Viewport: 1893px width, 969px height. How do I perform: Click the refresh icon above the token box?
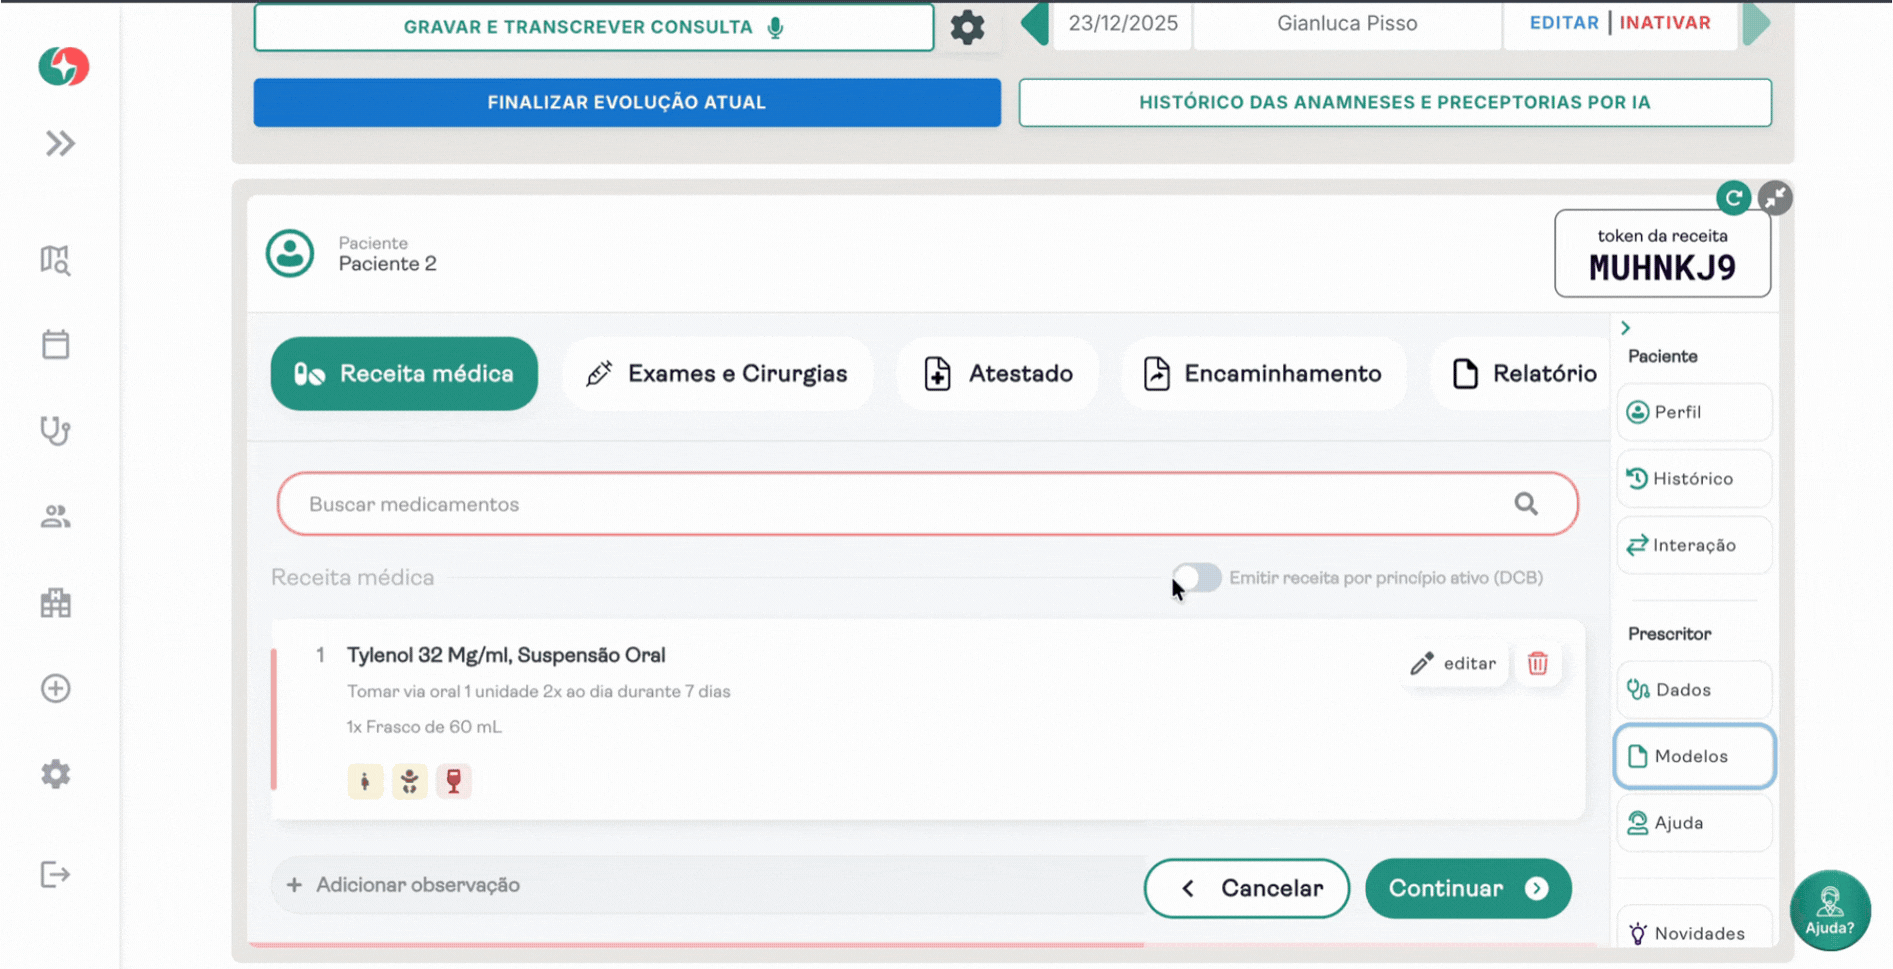point(1733,198)
